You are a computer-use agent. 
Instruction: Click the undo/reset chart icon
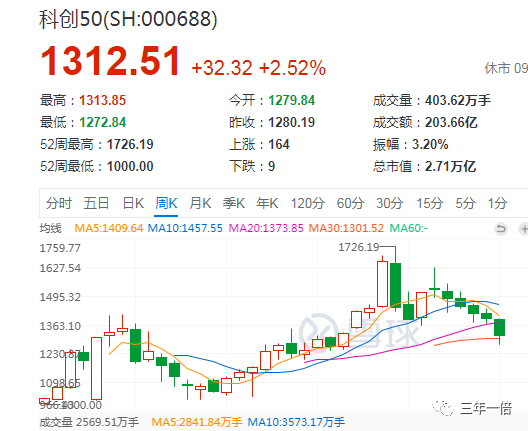(501, 229)
